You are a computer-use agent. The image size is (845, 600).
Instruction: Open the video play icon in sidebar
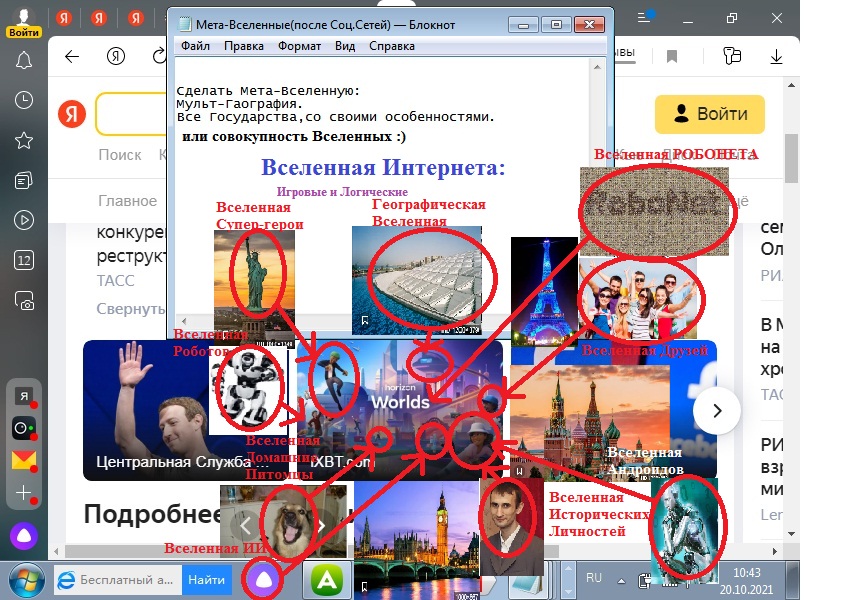pos(24,220)
